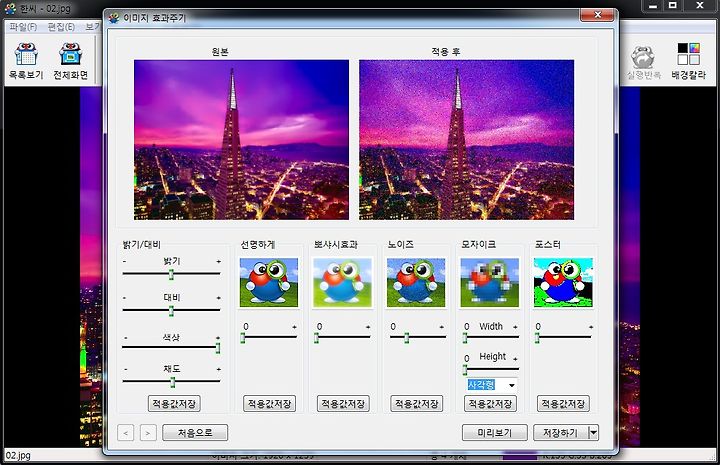Click 적용값저장 under 모자이크
The width and height of the screenshot is (720, 465).
[x=490, y=403]
